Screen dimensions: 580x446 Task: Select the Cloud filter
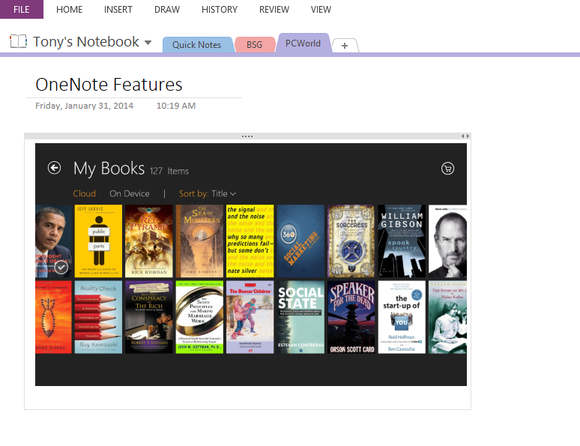click(84, 193)
